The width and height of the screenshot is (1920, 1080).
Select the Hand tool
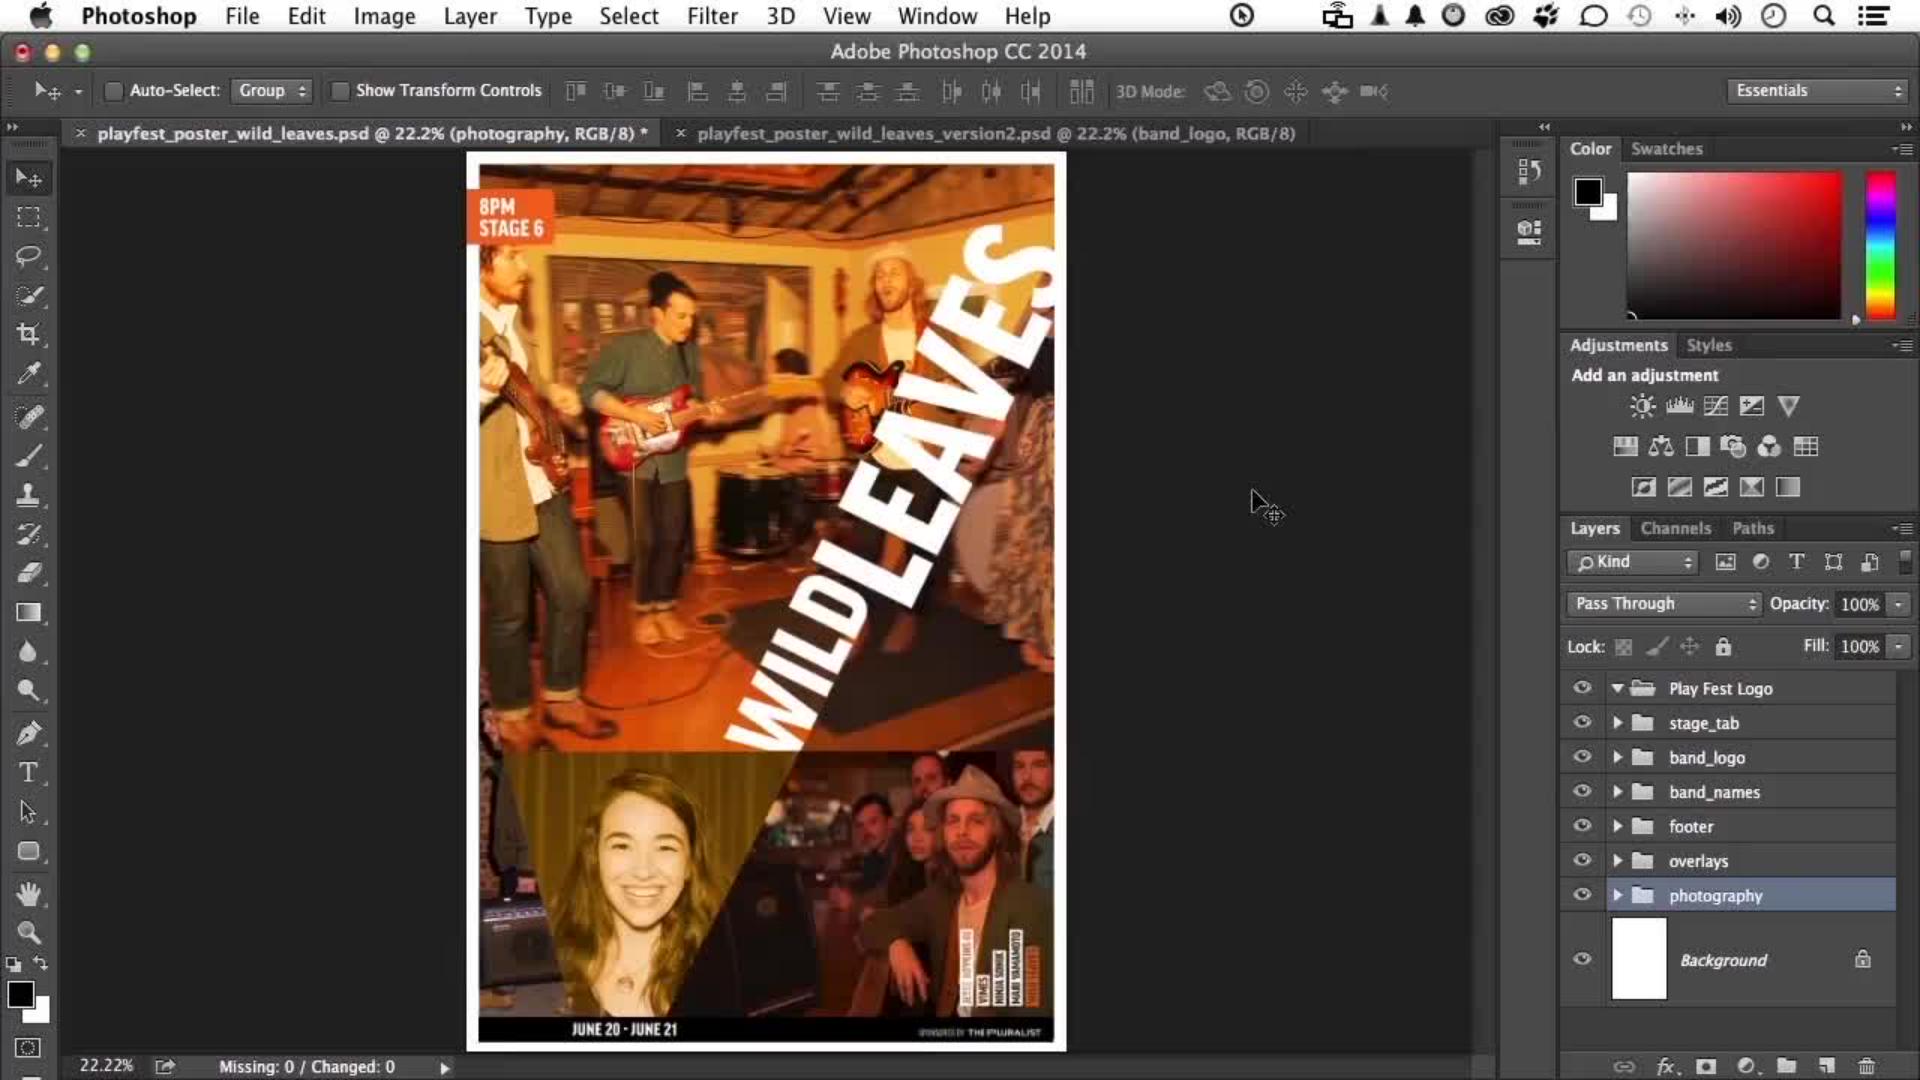click(x=28, y=893)
